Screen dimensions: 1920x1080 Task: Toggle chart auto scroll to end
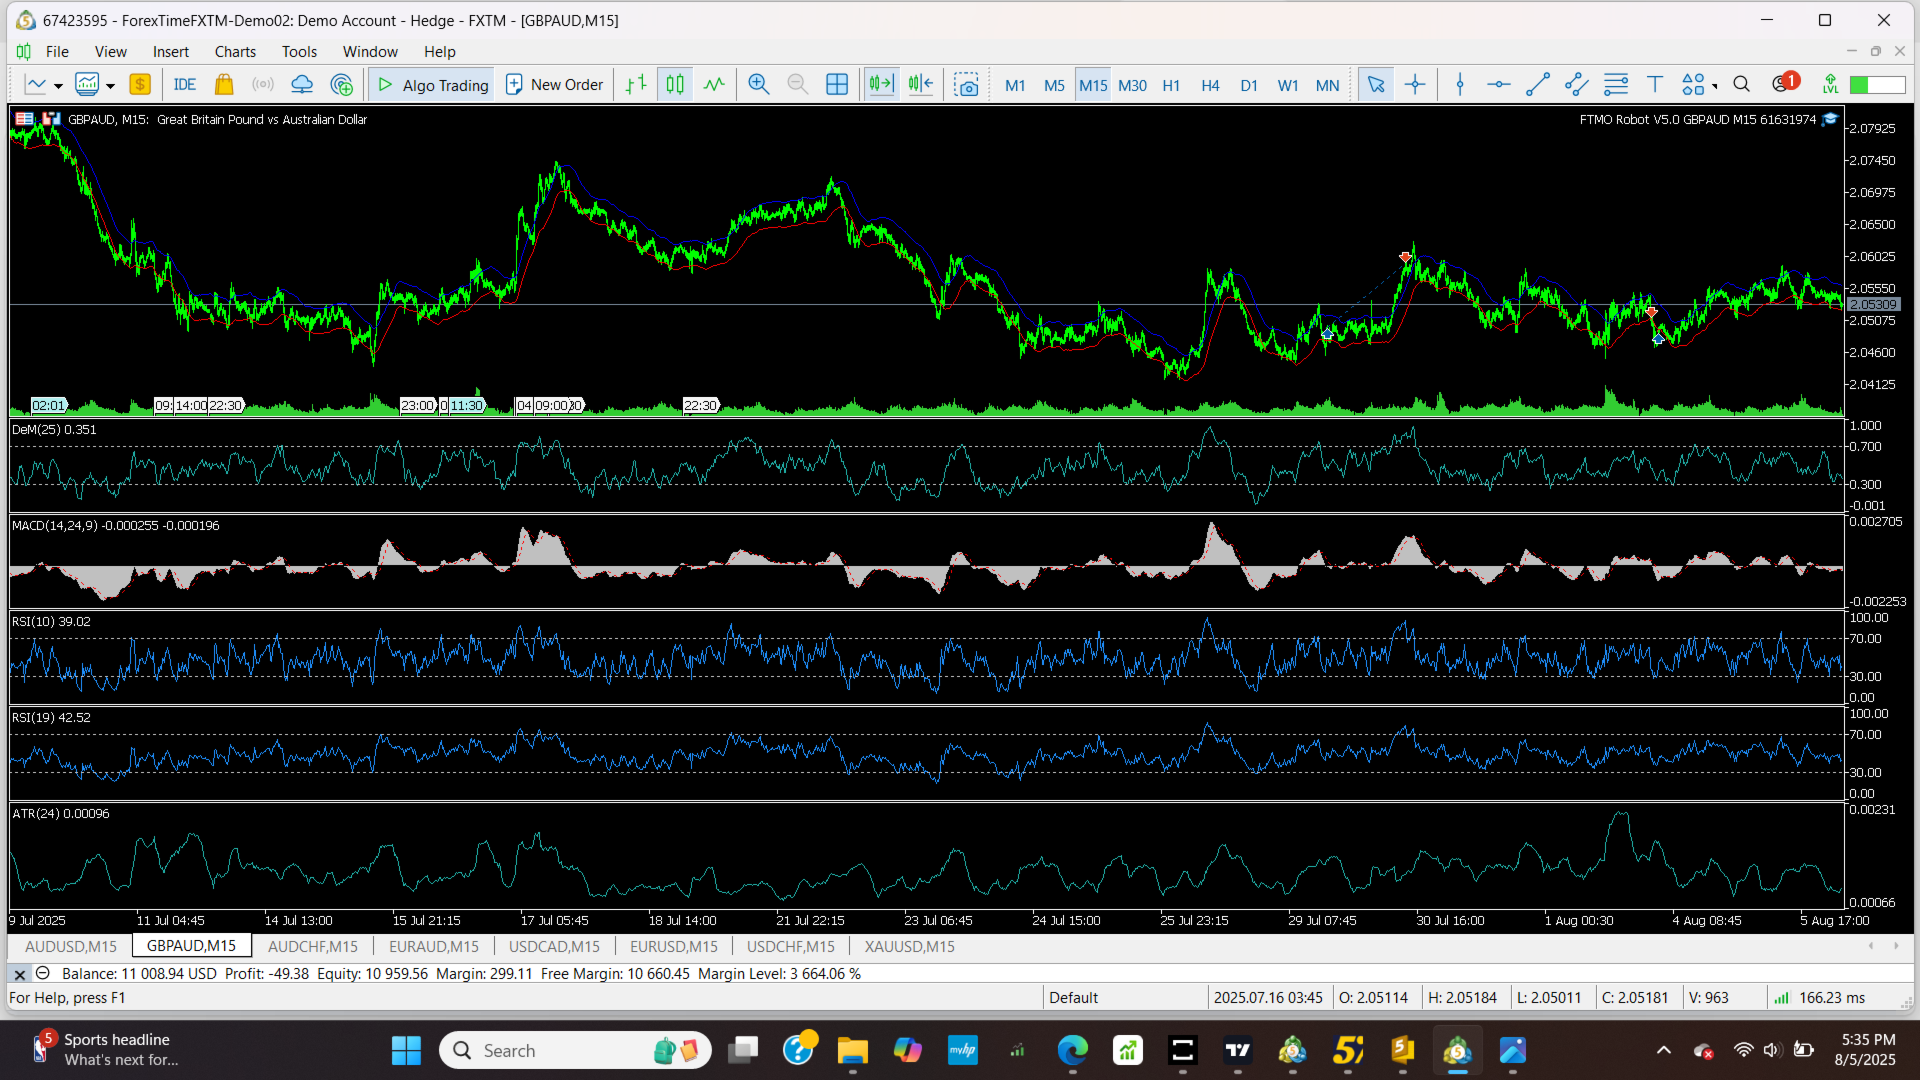click(881, 85)
